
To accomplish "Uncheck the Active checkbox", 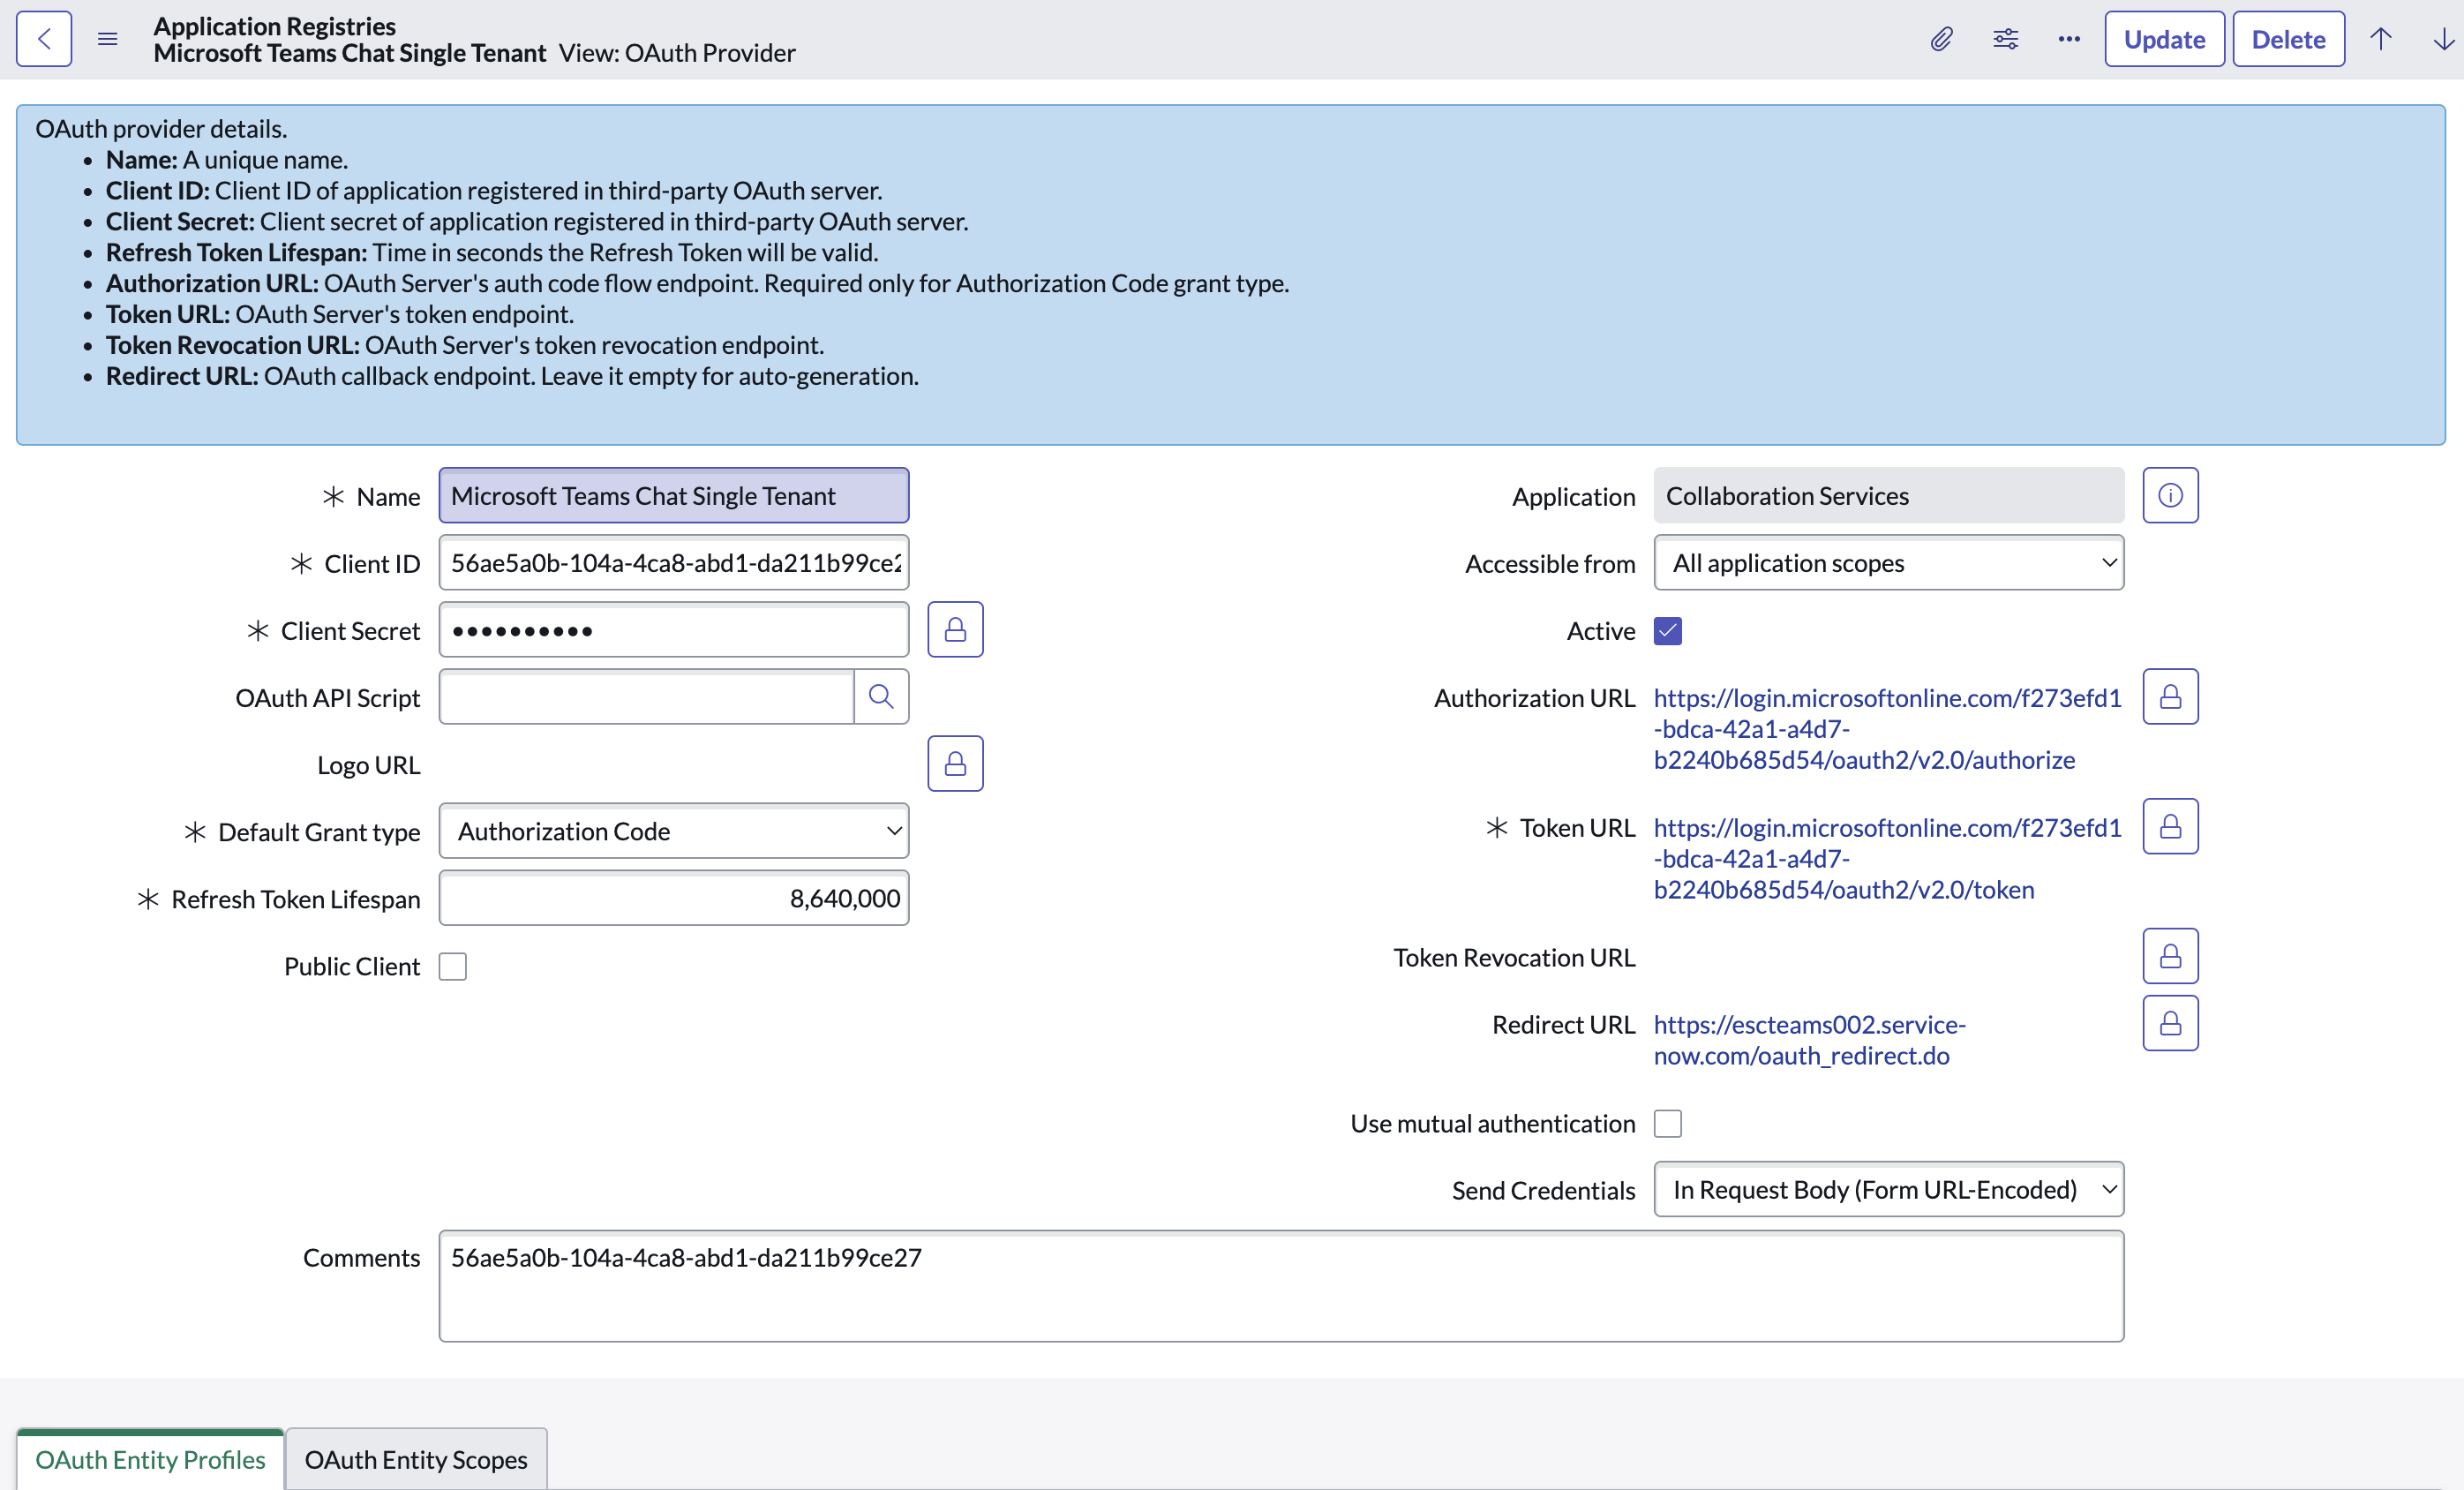I will point(1668,631).
